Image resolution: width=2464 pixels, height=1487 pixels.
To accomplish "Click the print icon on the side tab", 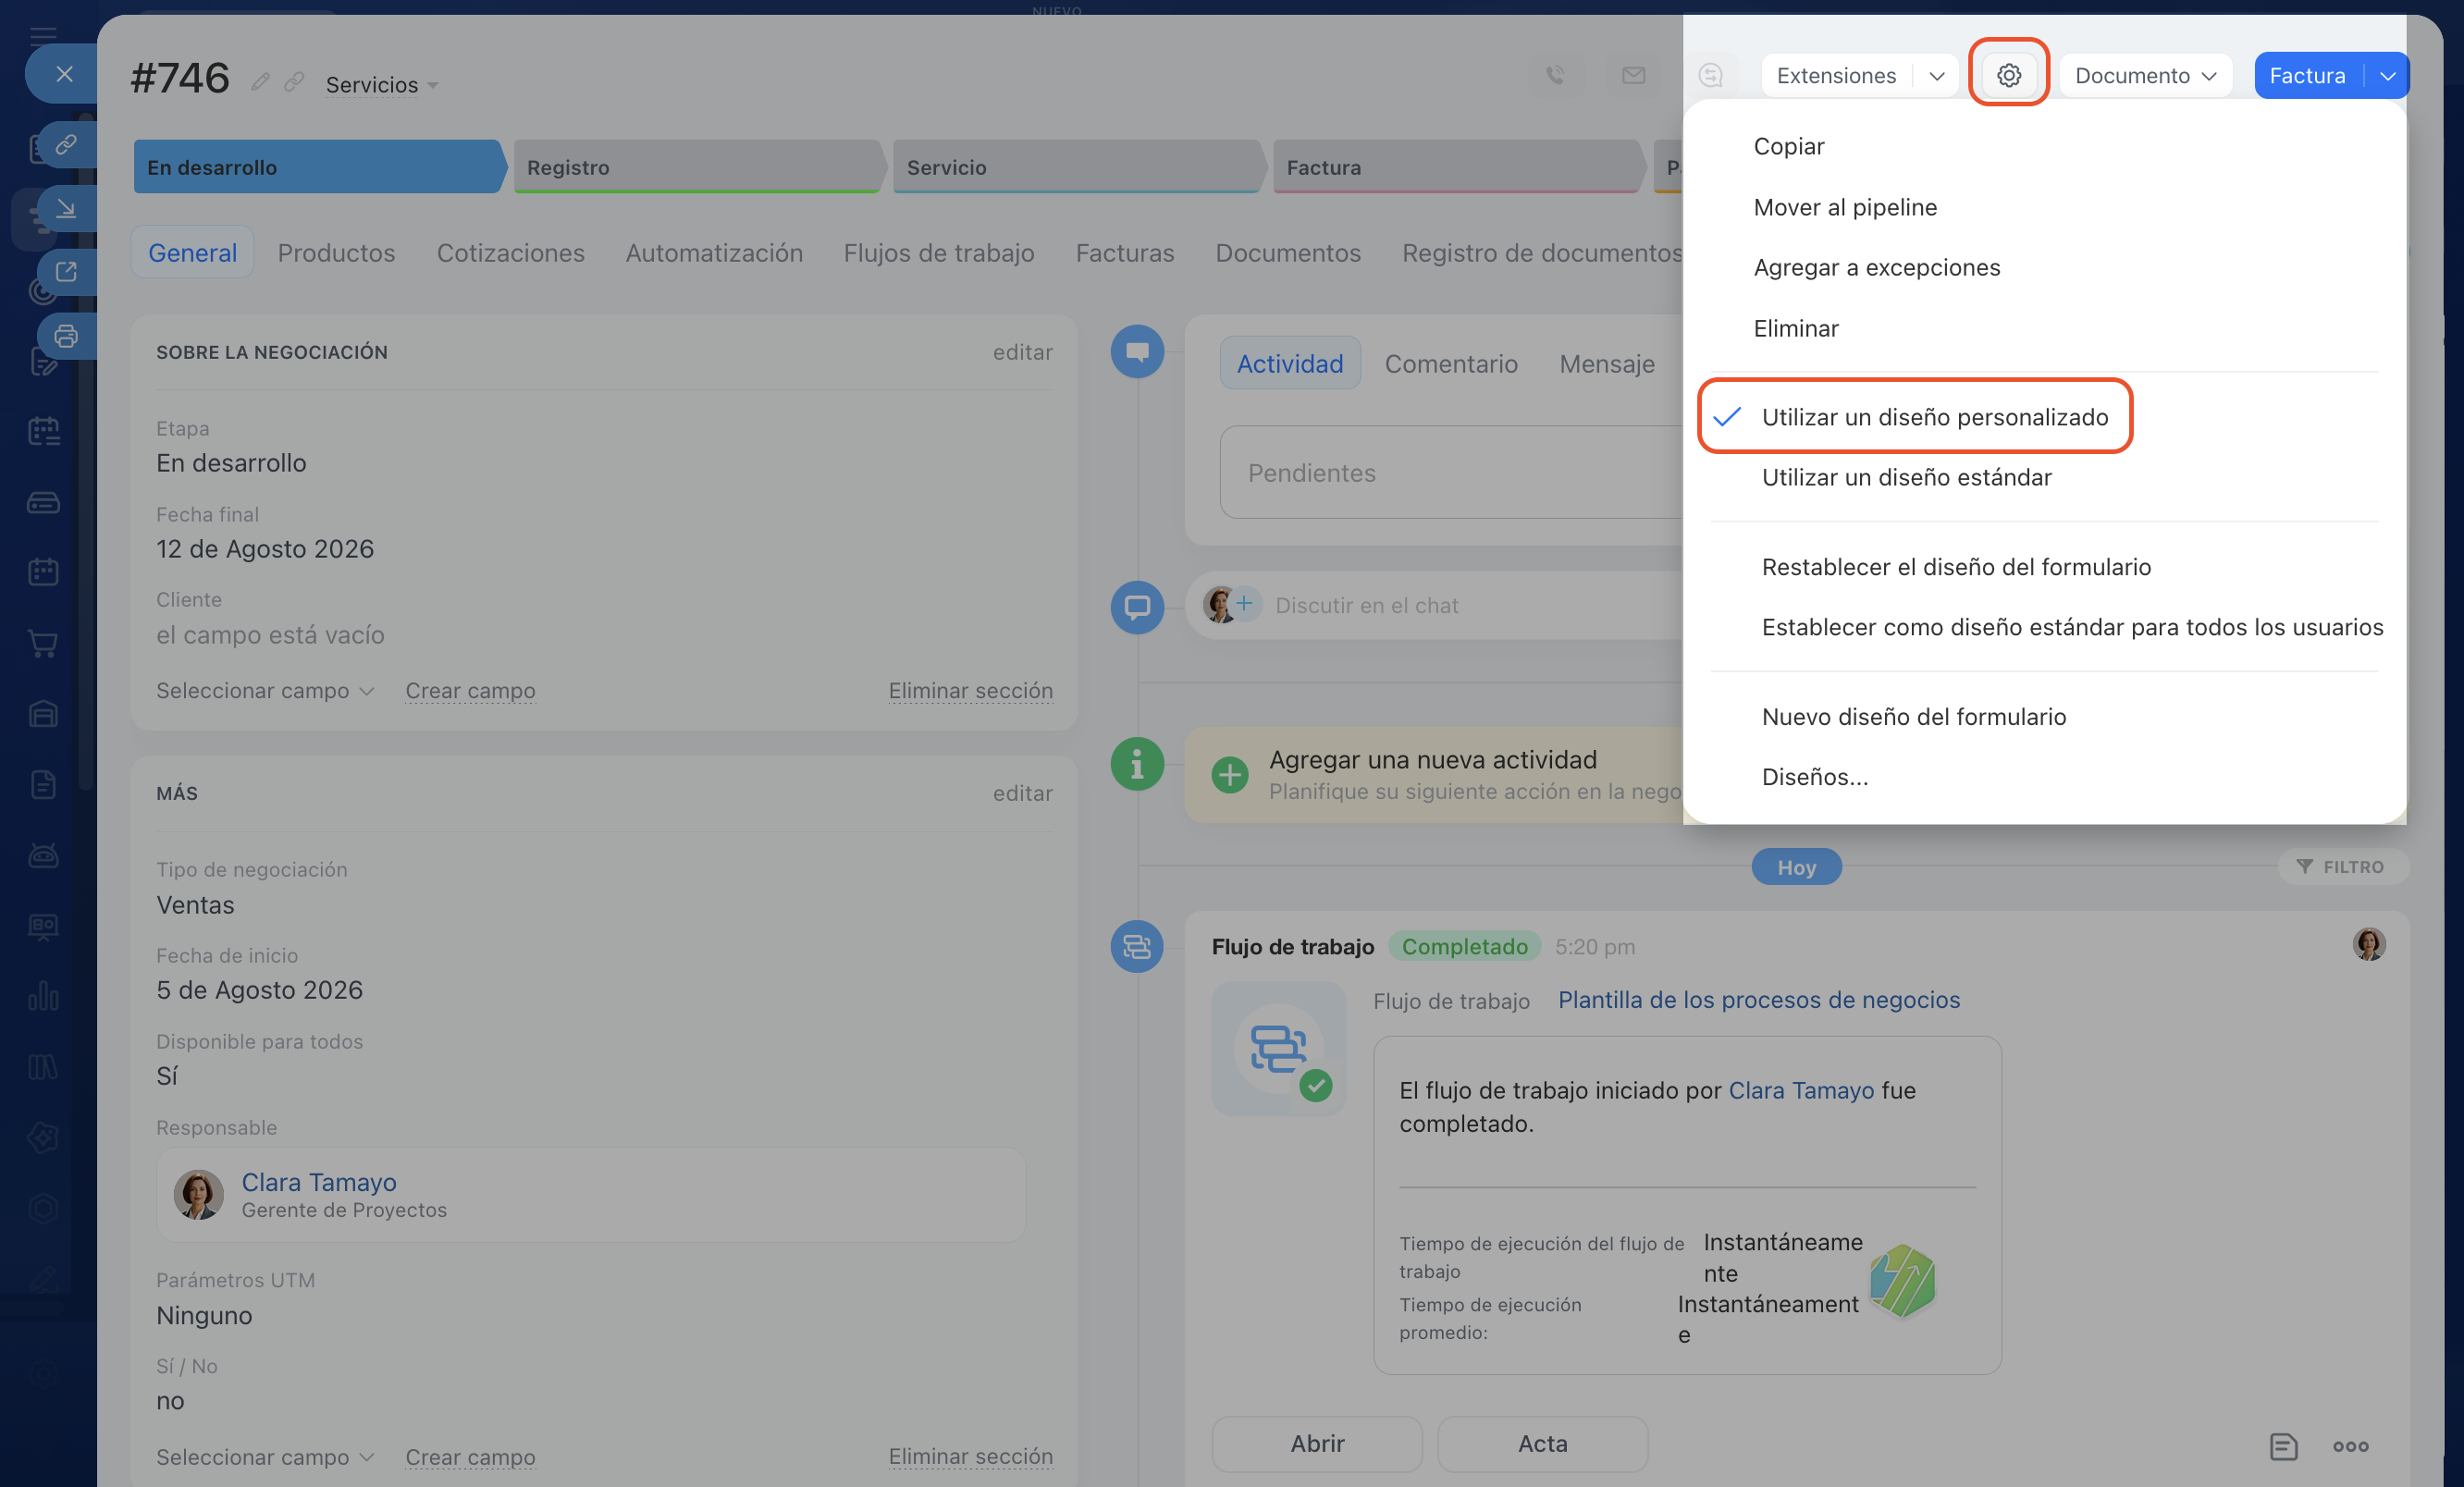I will (x=66, y=336).
